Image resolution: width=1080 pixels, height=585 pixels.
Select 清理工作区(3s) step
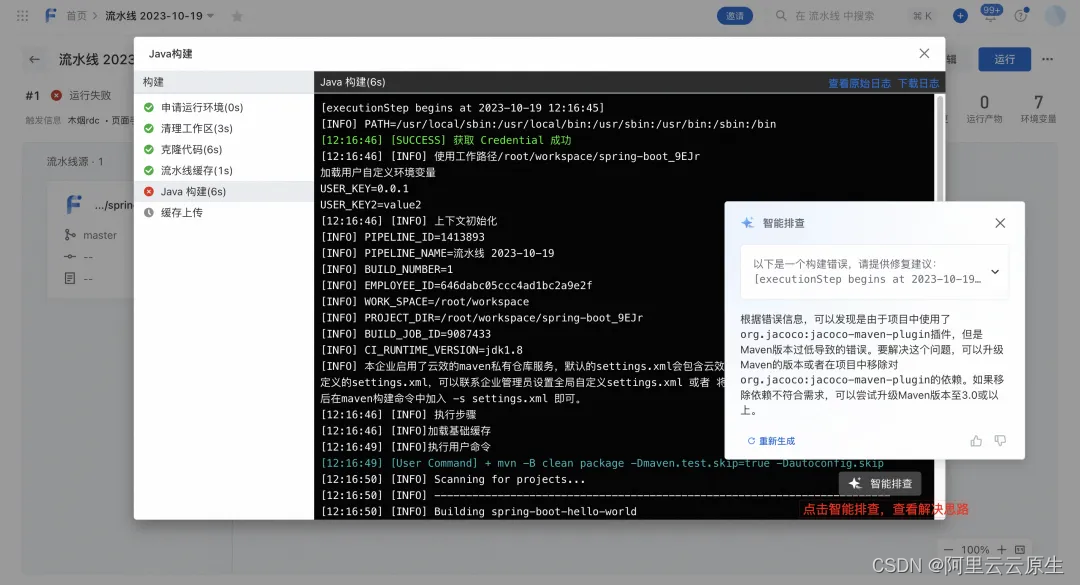[x=224, y=129]
